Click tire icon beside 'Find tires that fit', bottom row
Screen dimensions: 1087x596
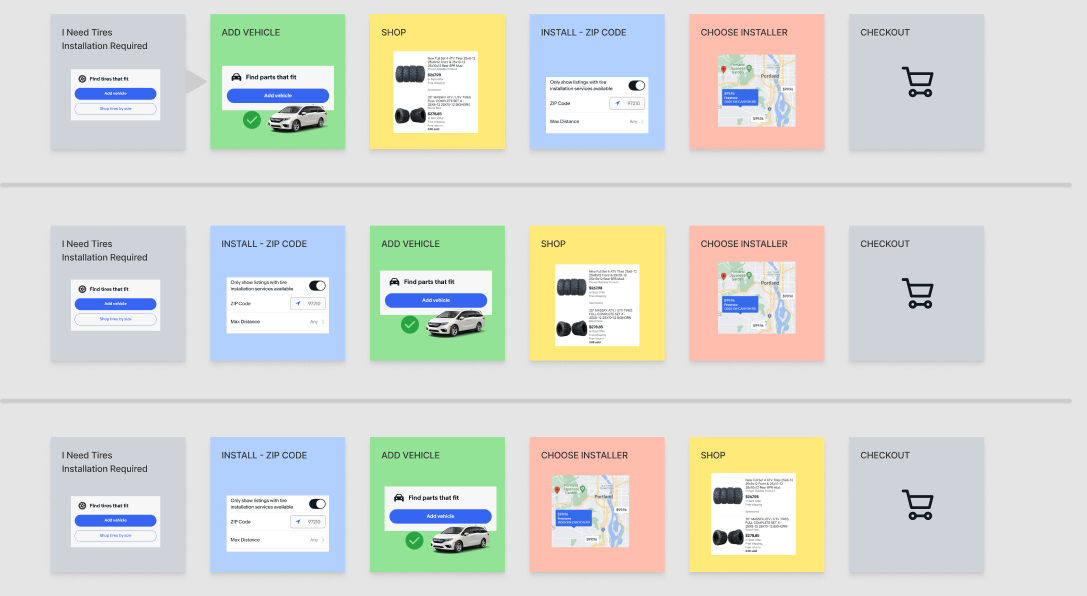coord(82,506)
